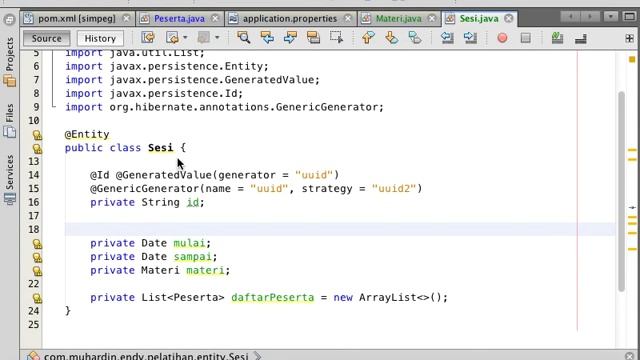Switch editor to History view
Viewport: 640px width, 360px height.
click(100, 38)
